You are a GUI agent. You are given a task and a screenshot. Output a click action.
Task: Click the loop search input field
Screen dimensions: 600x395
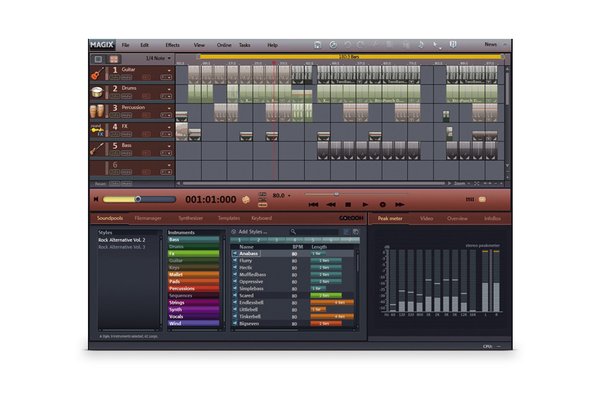pyautogui.click(x=318, y=232)
